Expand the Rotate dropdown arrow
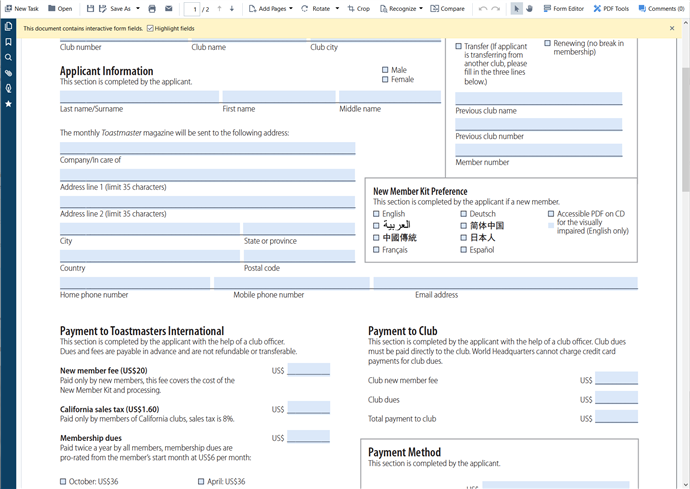This screenshot has width=690, height=489. pos(337,8)
